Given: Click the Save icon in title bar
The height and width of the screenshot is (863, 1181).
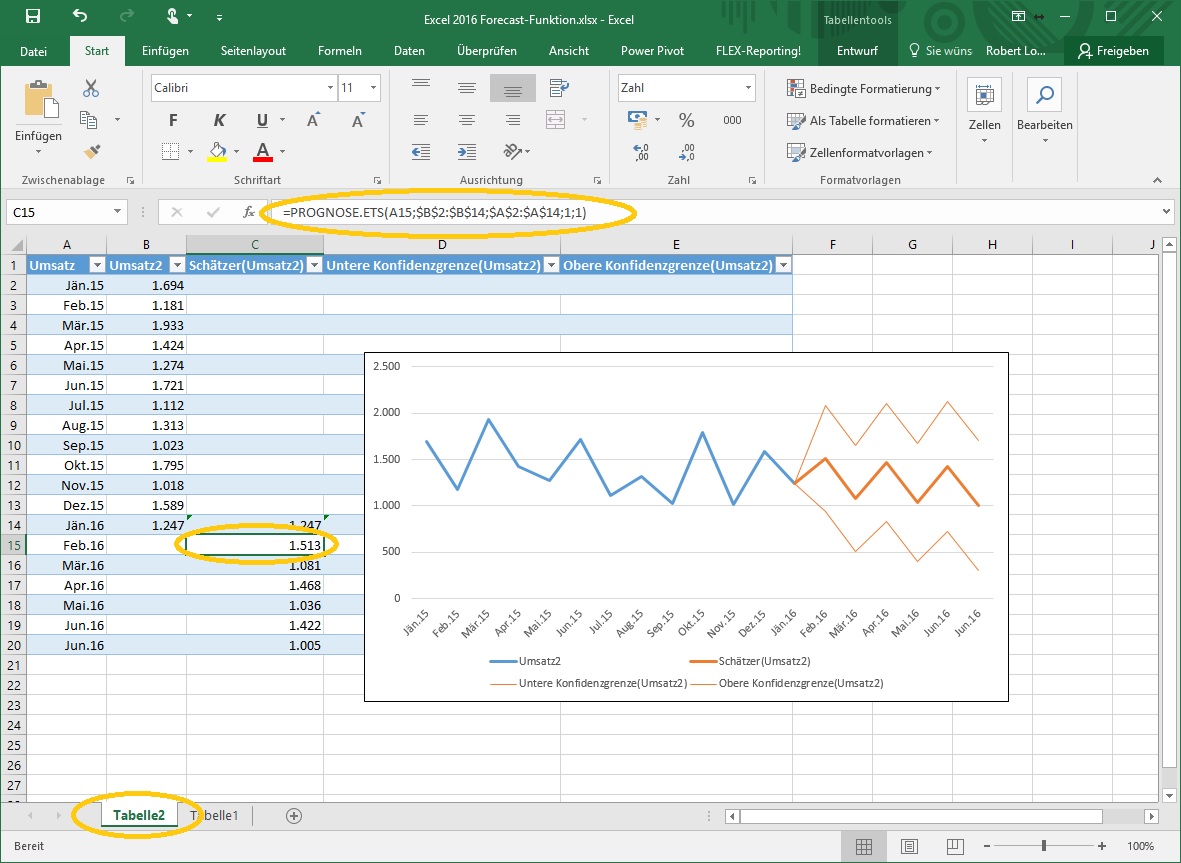Looking at the screenshot, I should 32,17.
